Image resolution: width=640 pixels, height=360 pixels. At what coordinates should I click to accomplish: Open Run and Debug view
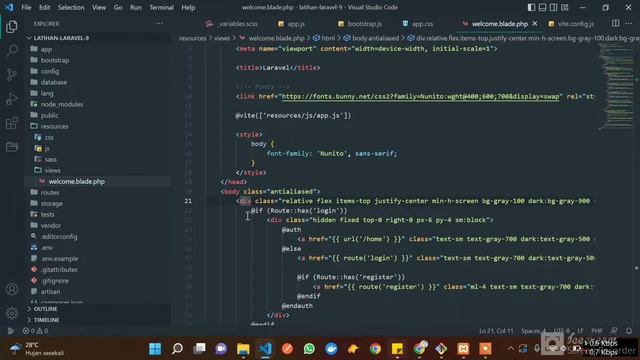coord(12,99)
